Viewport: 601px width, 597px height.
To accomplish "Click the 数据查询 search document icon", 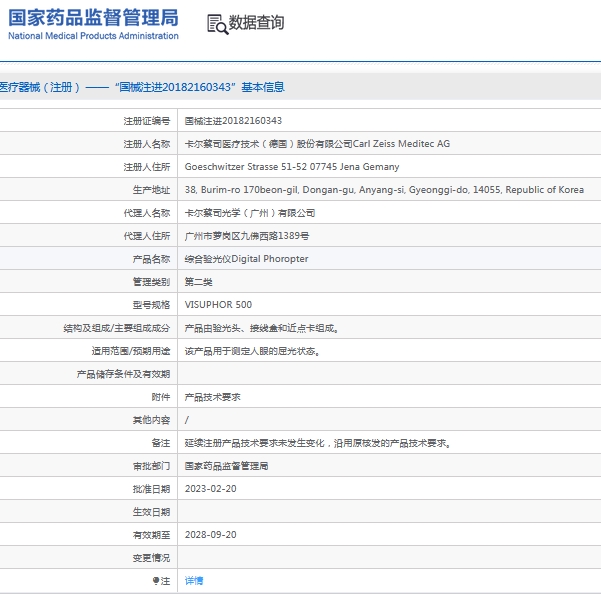I will pyautogui.click(x=217, y=24).
